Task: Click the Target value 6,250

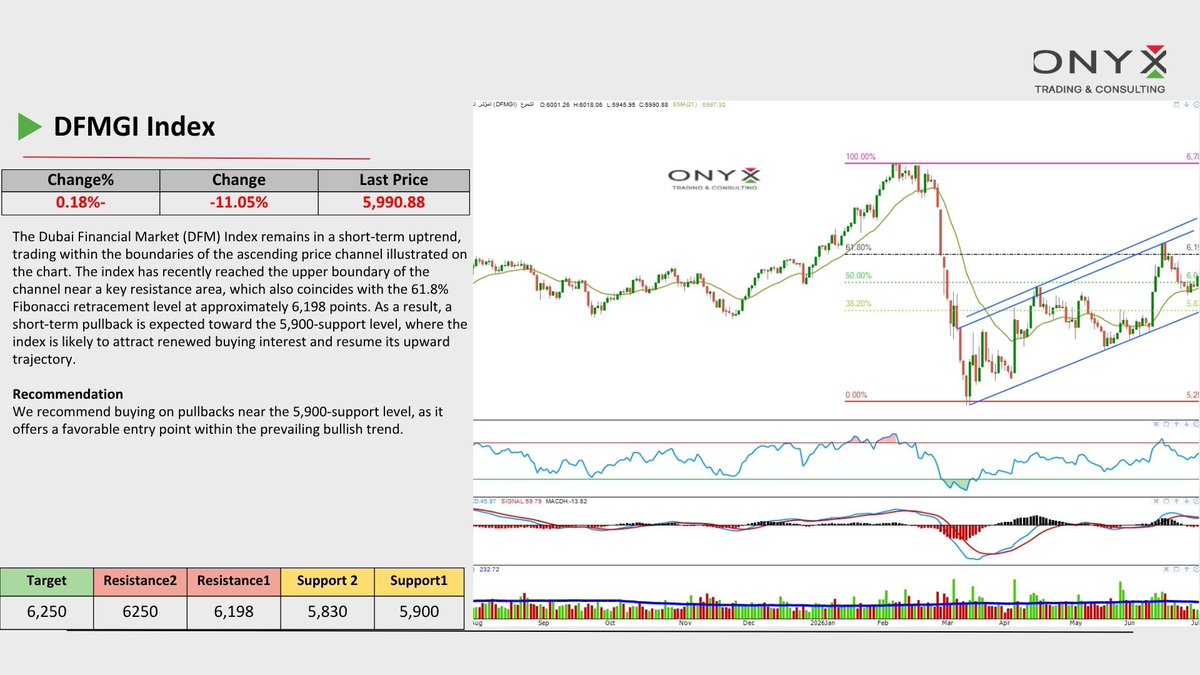Action: coord(46,611)
